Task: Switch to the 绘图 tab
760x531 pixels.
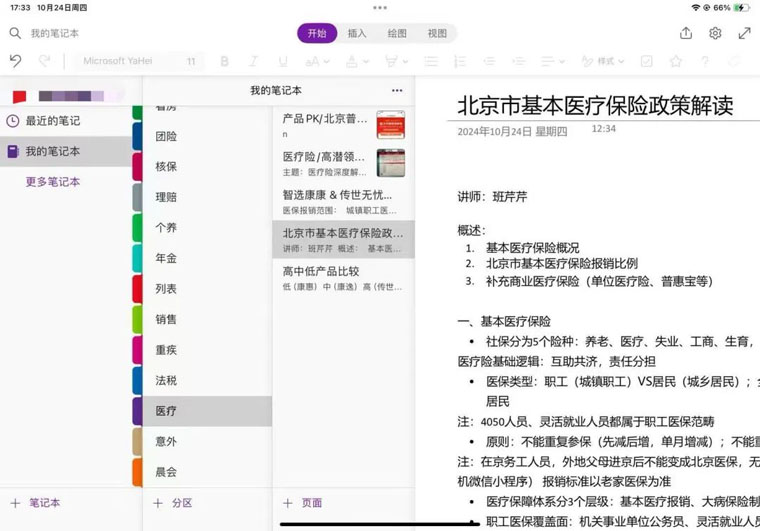Action: tap(397, 33)
